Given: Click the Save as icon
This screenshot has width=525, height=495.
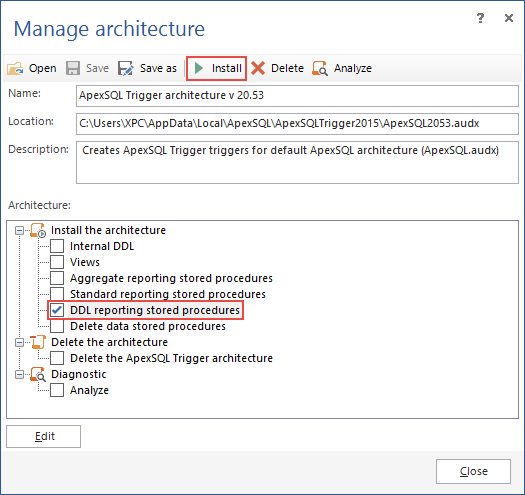Looking at the screenshot, I should (x=126, y=68).
